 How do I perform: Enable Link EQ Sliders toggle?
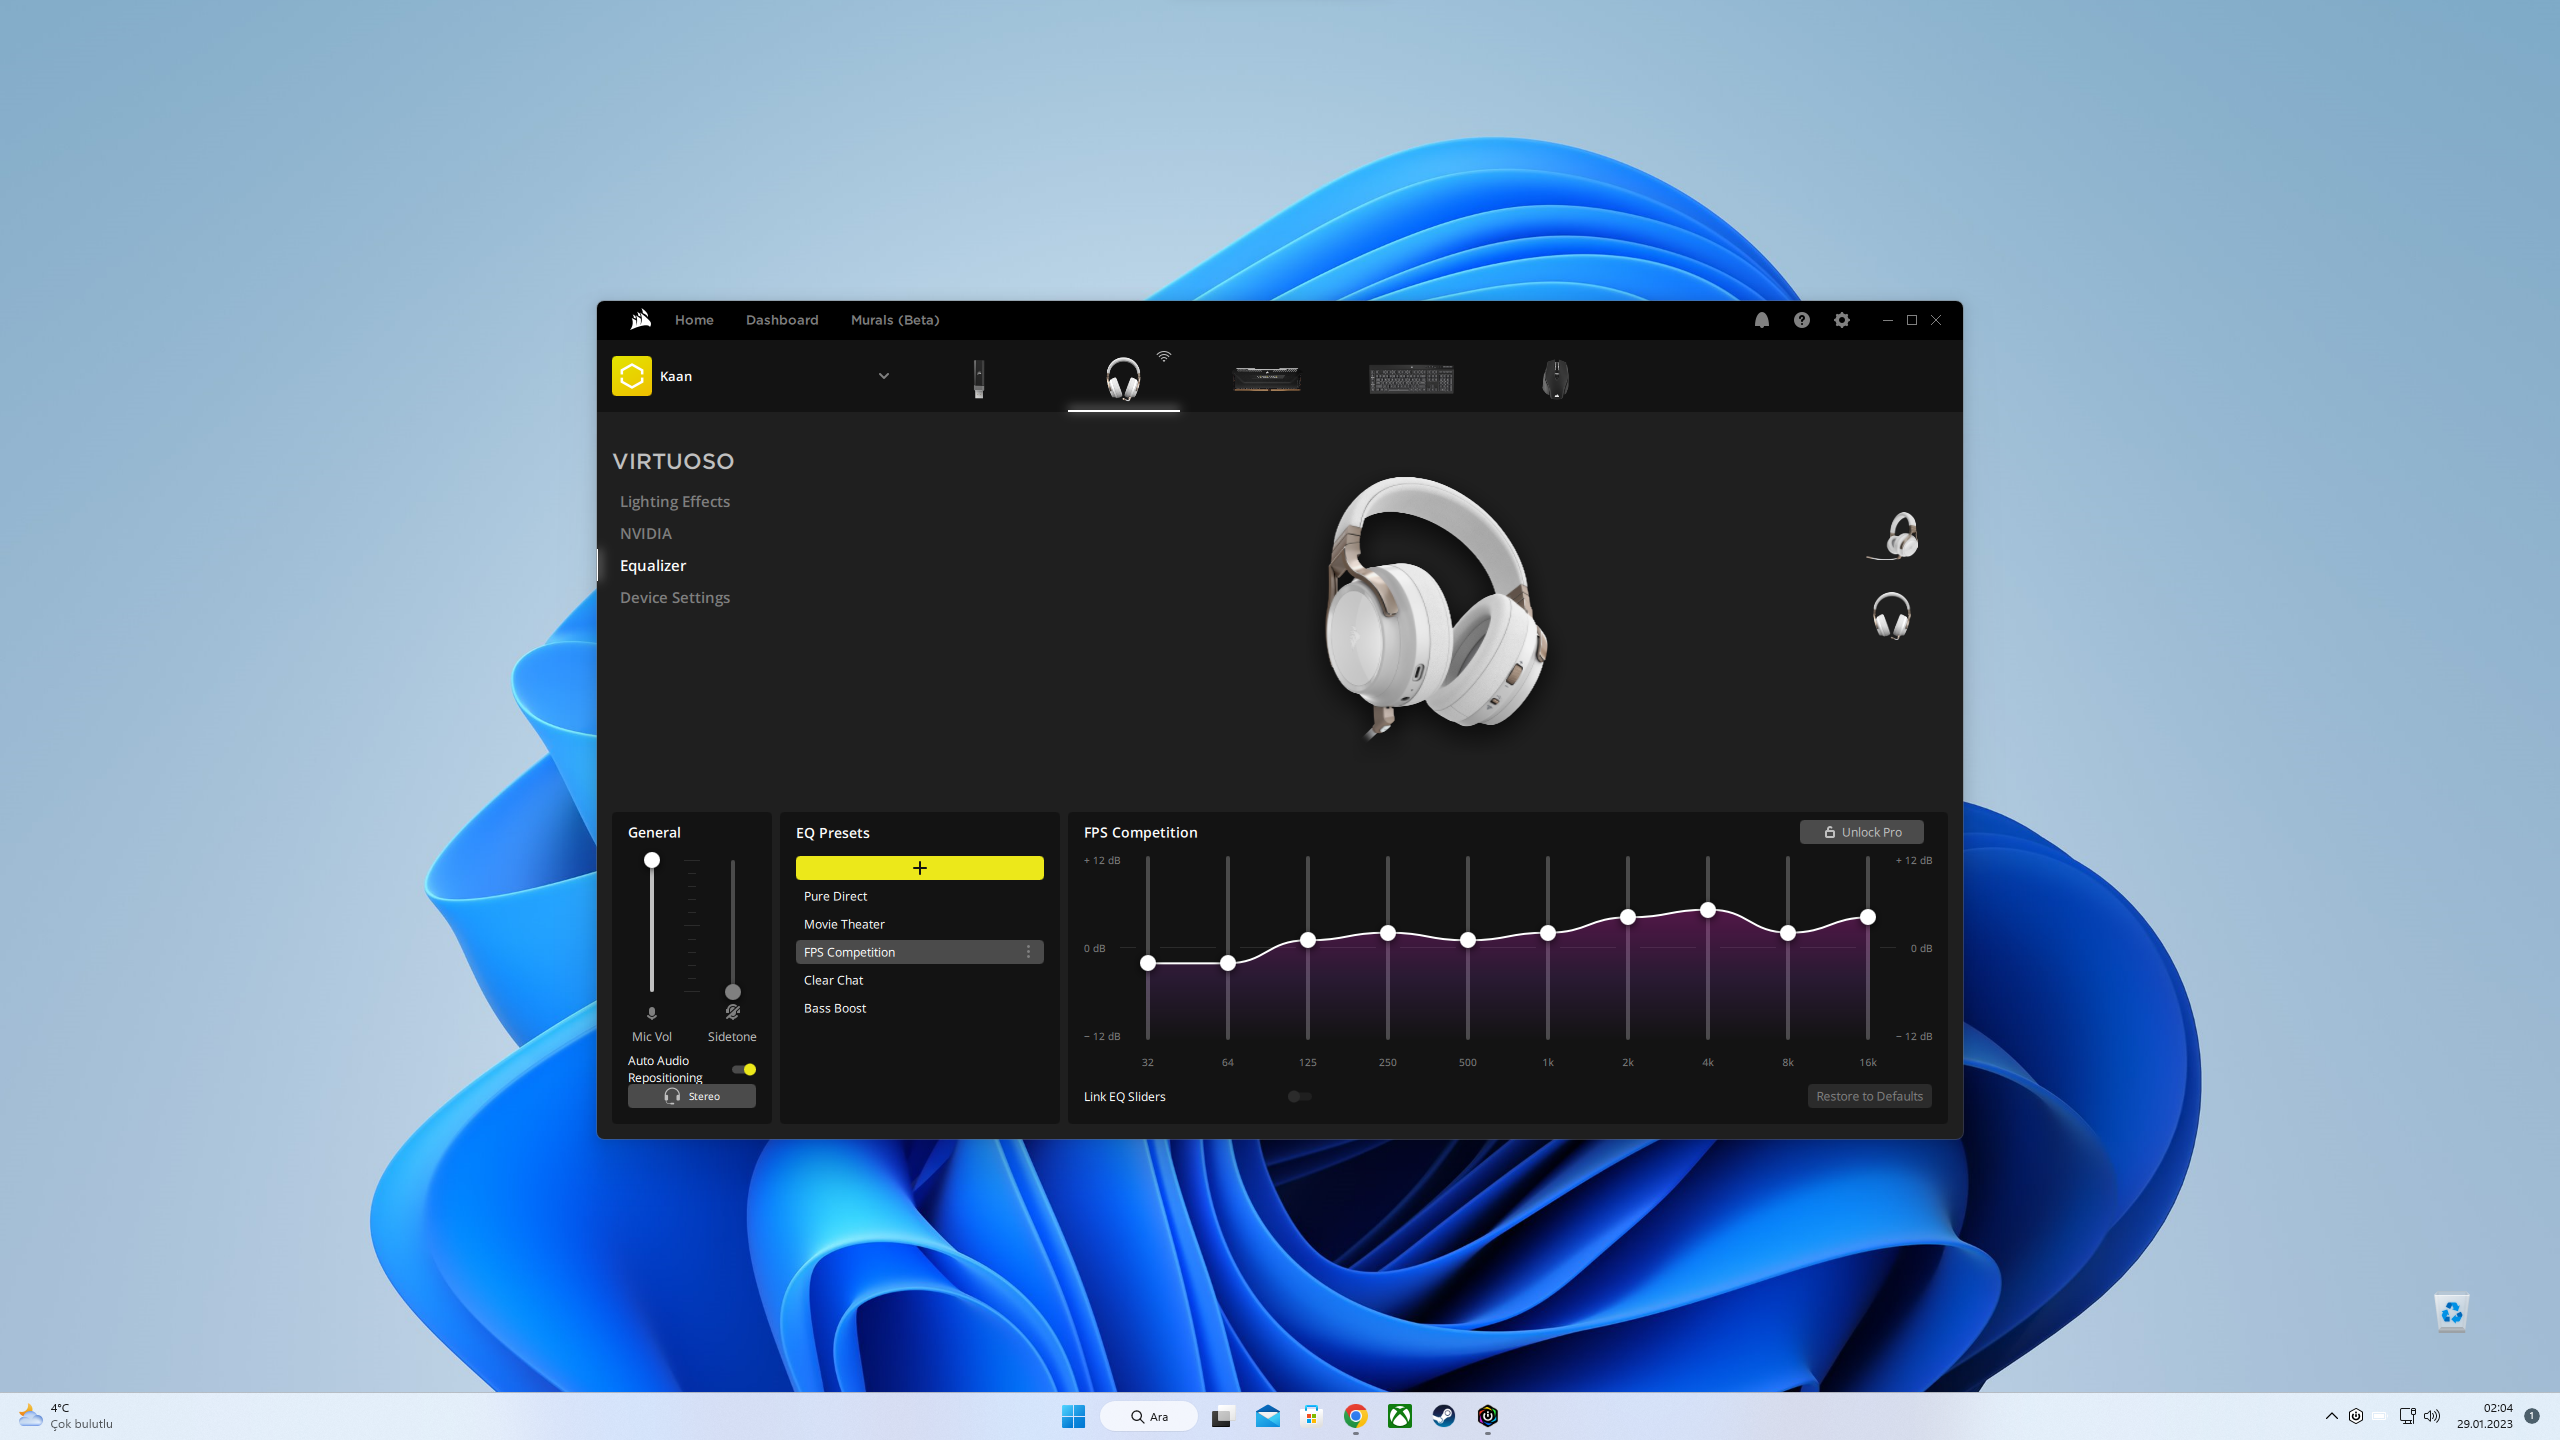coord(1299,1096)
